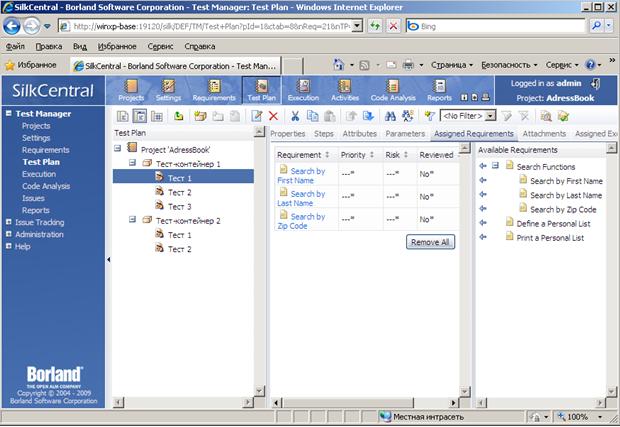Collapse Project 'AdressBook' tree node
This screenshot has height=427, width=620.
(117, 148)
